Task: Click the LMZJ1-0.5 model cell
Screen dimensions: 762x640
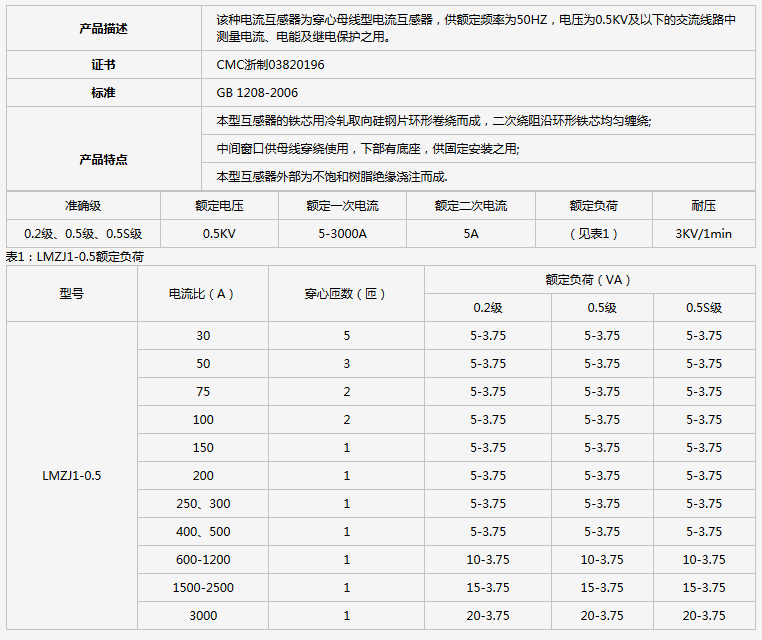Action: pos(71,476)
